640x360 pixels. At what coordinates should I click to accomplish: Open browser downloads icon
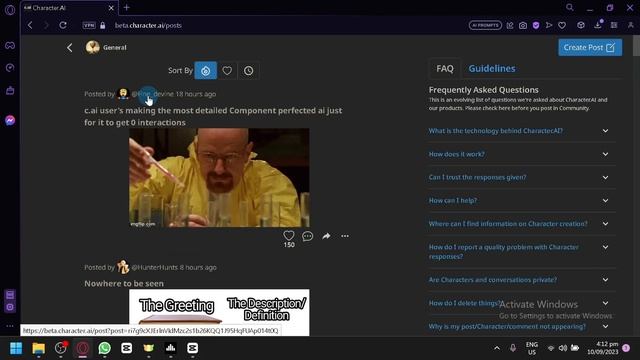tap(598, 24)
